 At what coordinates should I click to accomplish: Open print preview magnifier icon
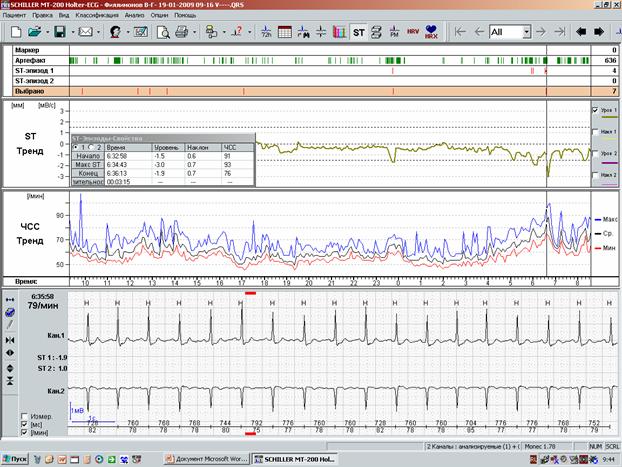point(163,32)
